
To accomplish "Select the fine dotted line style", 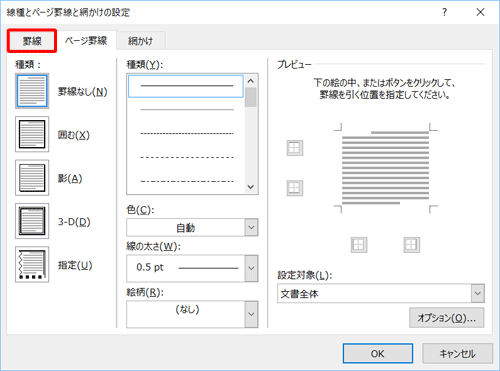I will [x=186, y=133].
